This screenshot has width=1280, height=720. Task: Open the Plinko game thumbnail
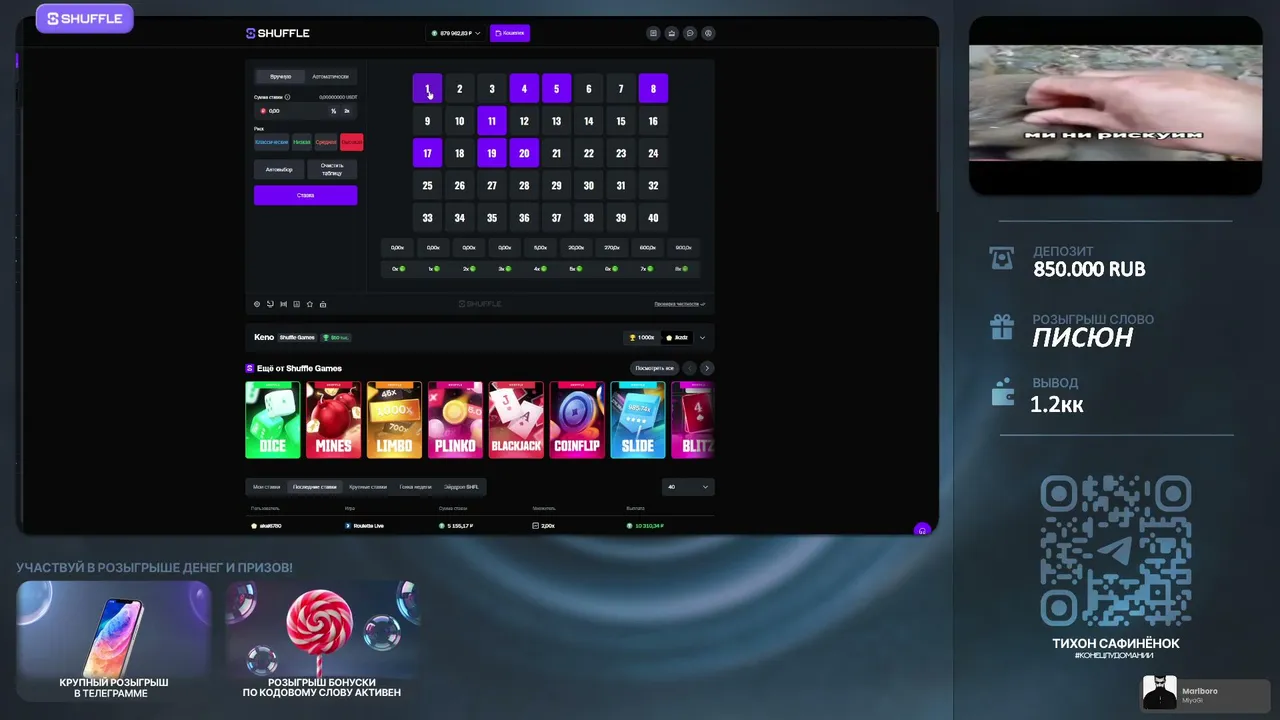click(x=455, y=420)
